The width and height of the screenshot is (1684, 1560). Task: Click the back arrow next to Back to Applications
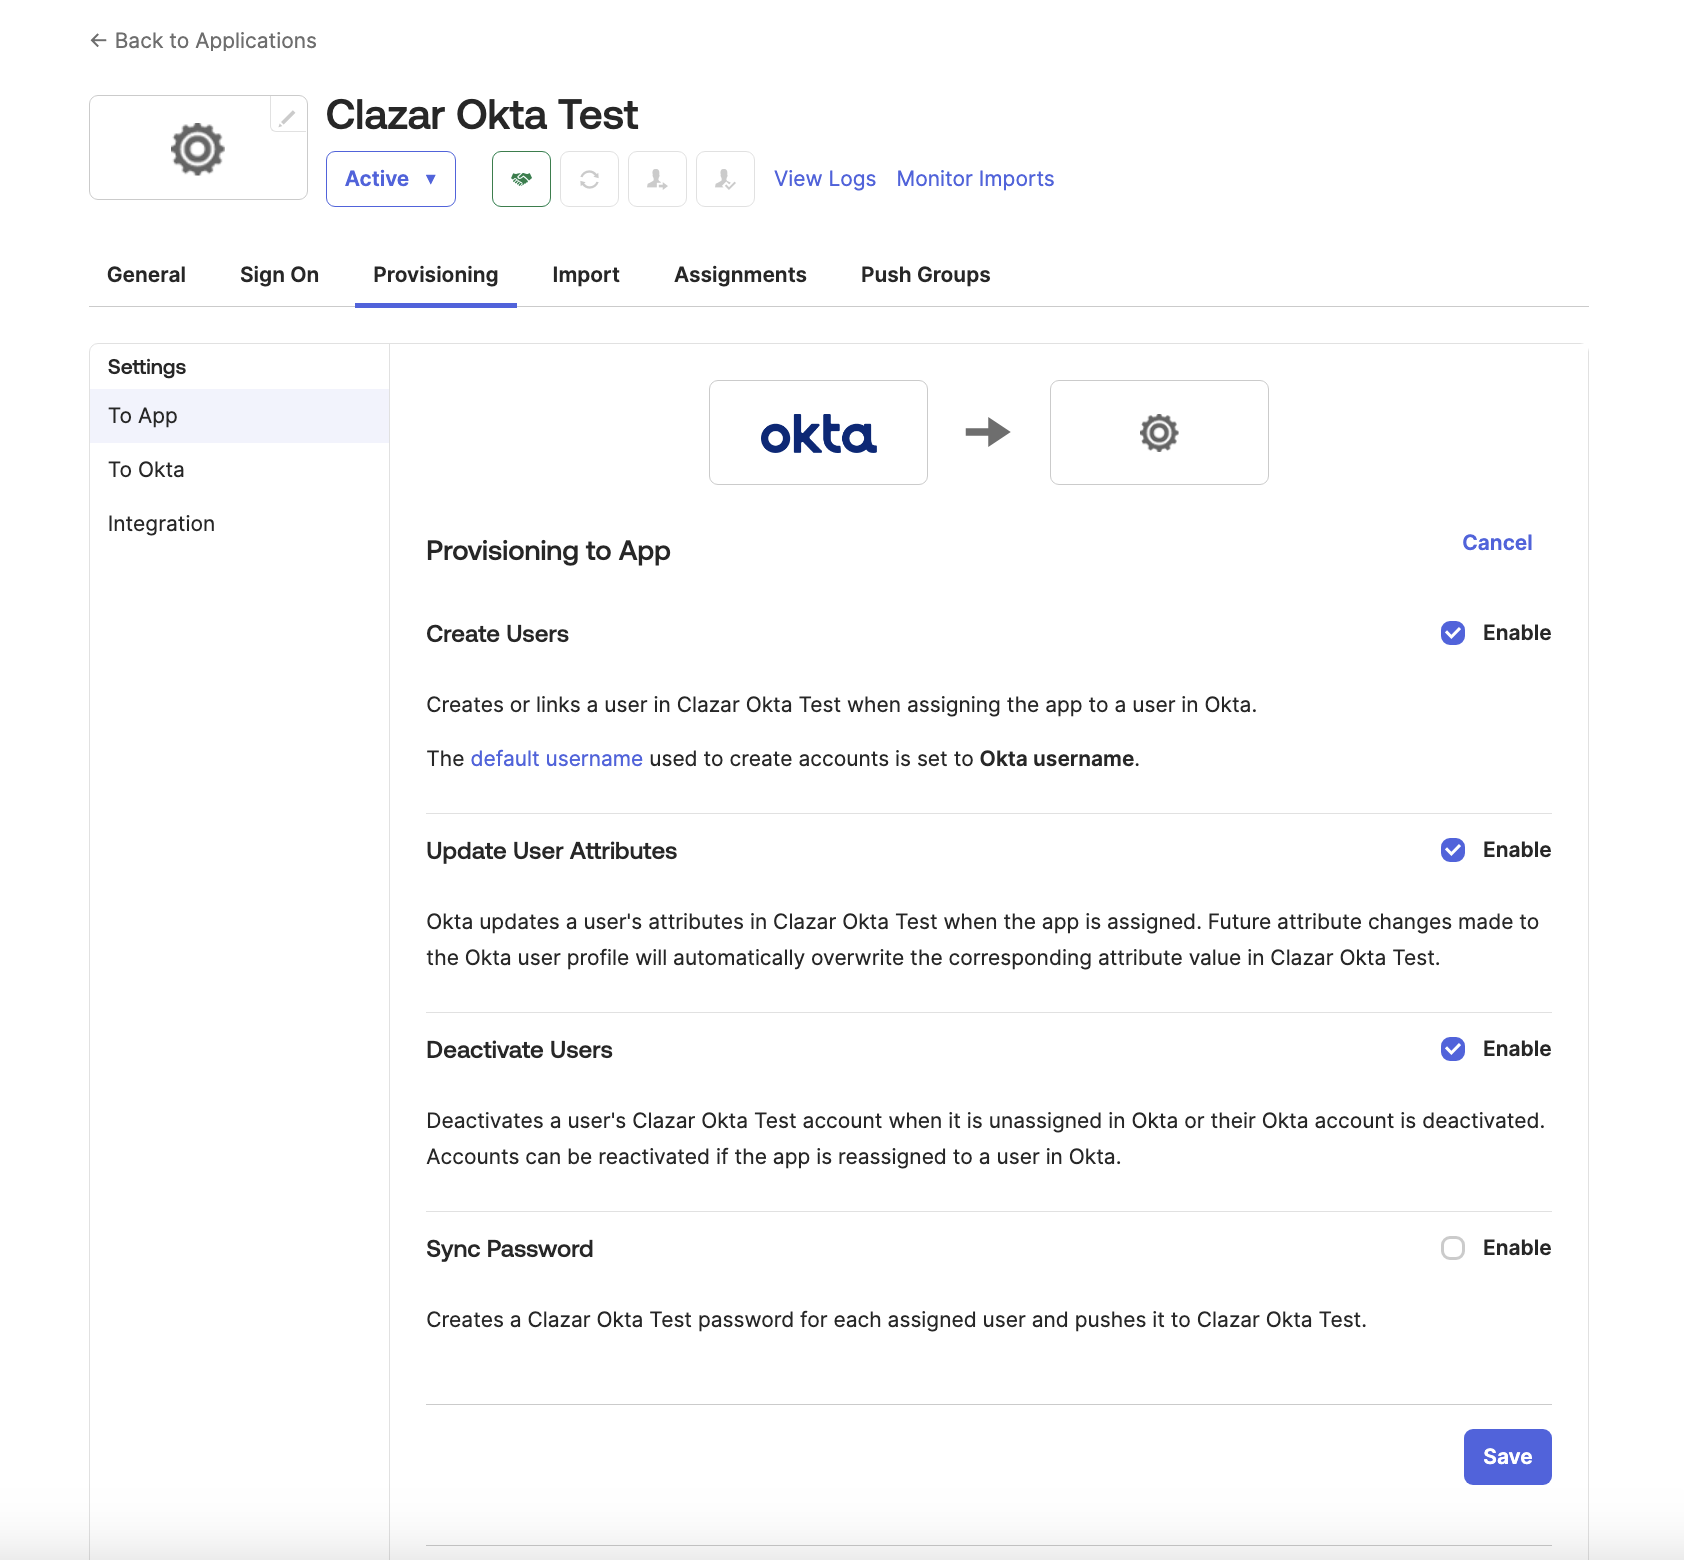[97, 40]
